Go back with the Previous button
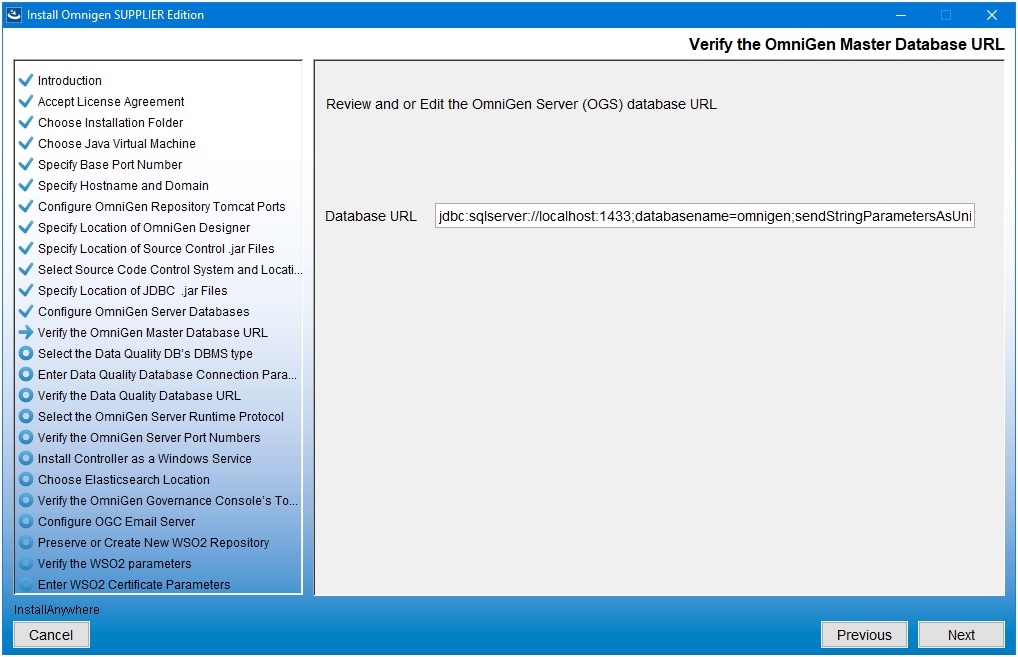Screen dimensions: 1018x657 tap(863, 635)
